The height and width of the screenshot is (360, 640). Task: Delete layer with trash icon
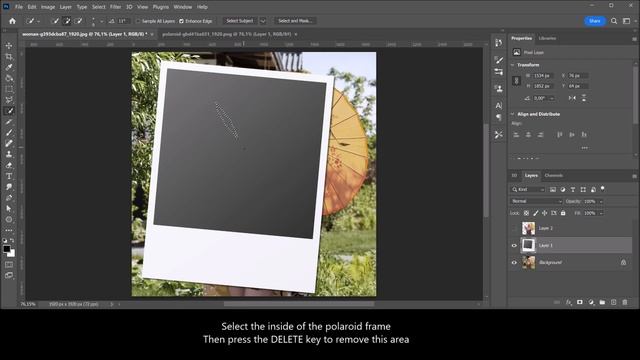625,302
